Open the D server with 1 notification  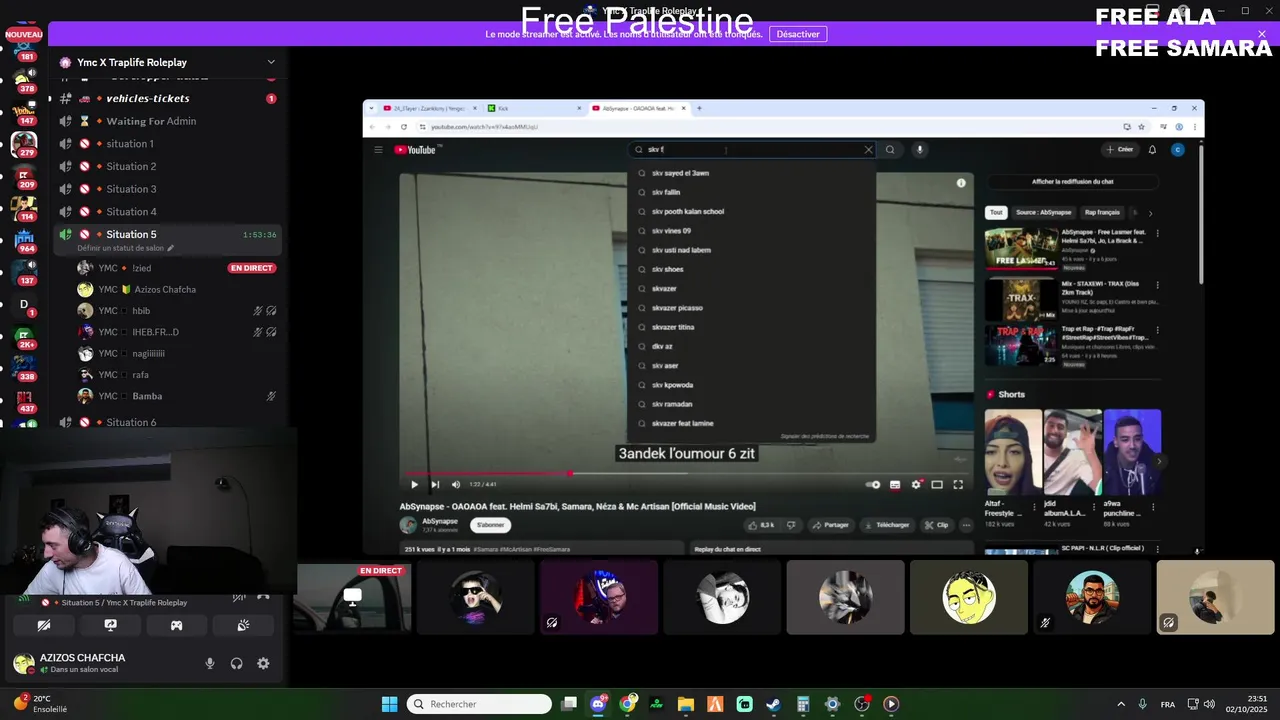(24, 304)
